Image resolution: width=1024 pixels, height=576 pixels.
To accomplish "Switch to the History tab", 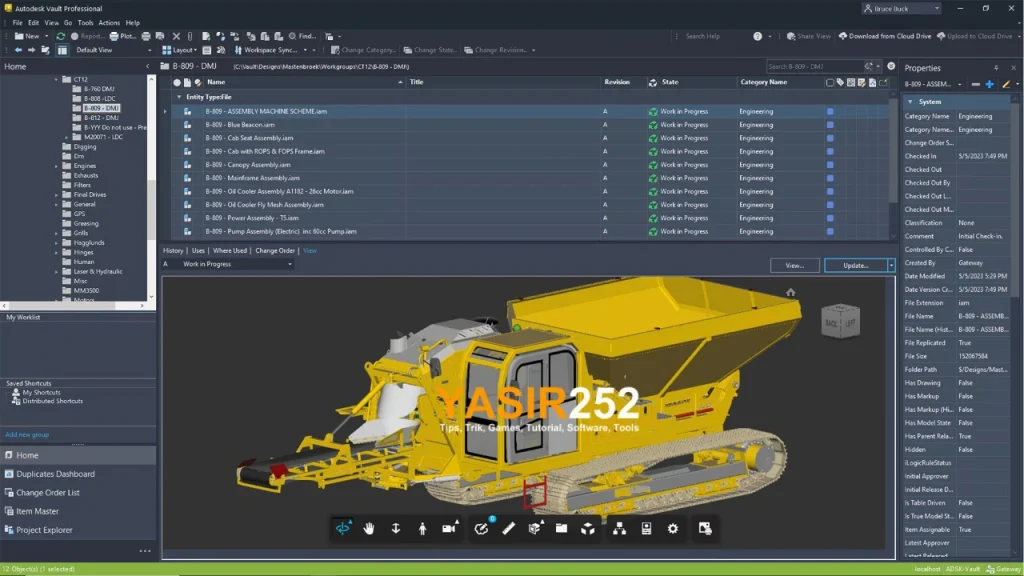I will 173,251.
